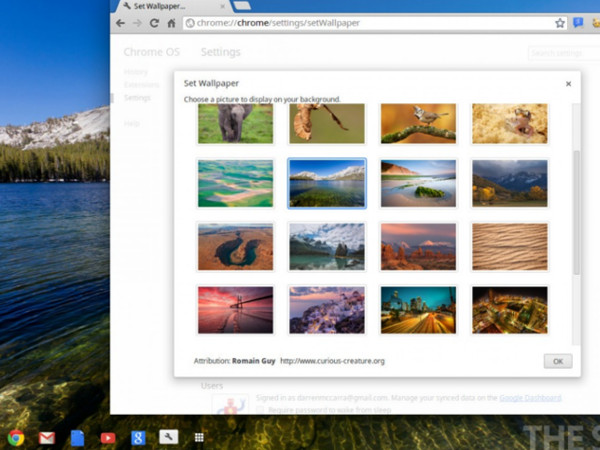The image size is (600, 450).
Task: Choose the aerial night city wallpaper
Action: click(x=510, y=310)
